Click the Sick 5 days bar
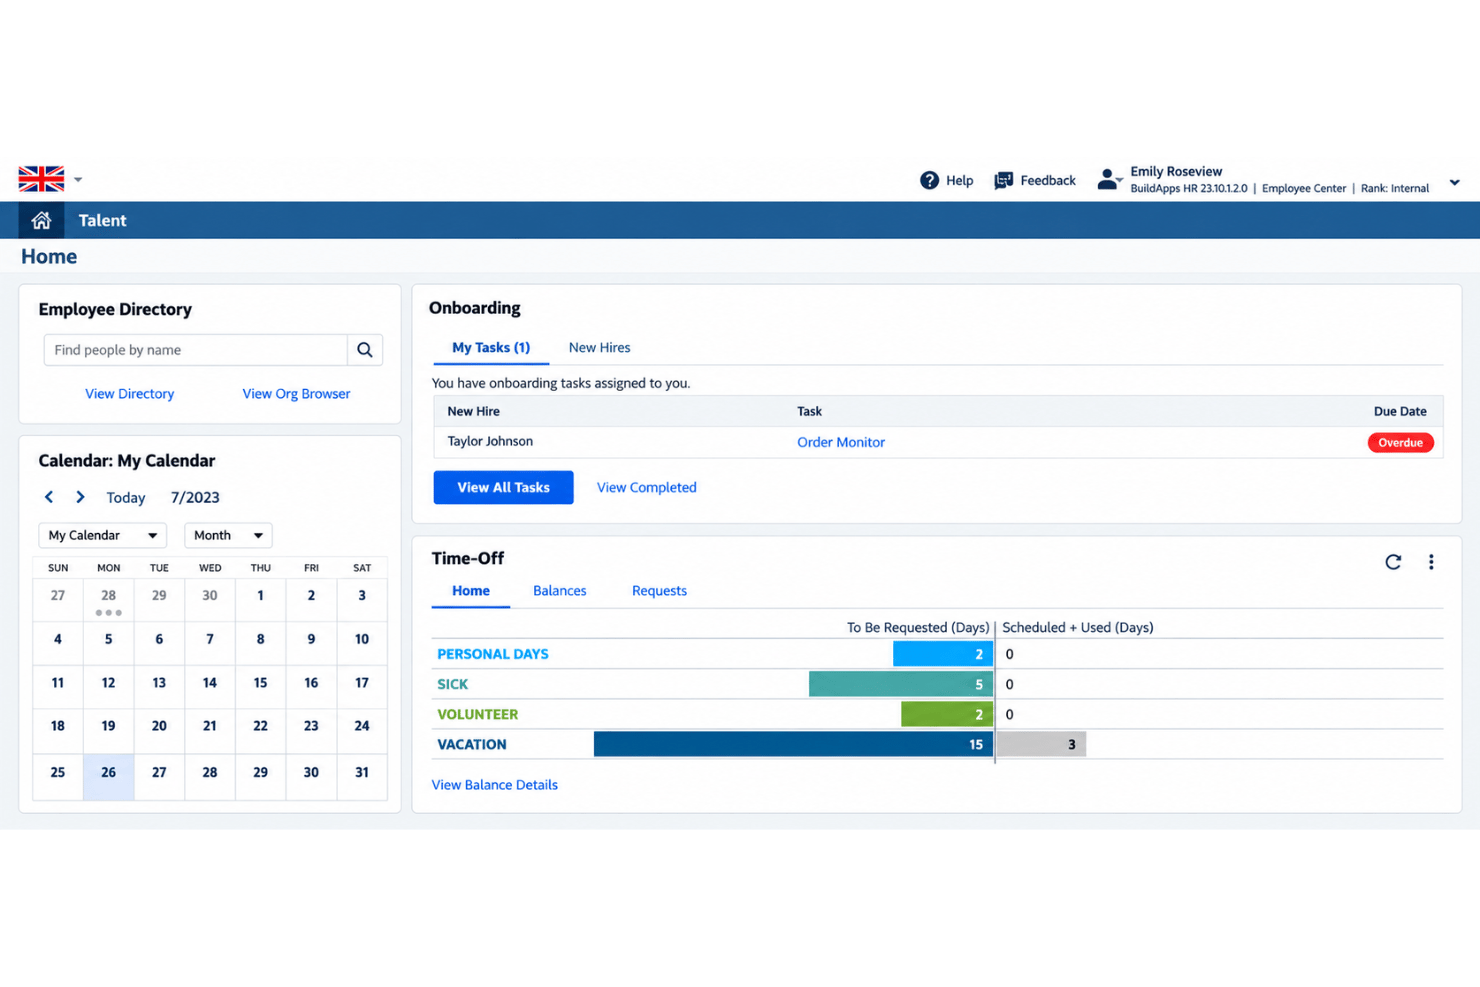The height and width of the screenshot is (987, 1480). click(901, 684)
